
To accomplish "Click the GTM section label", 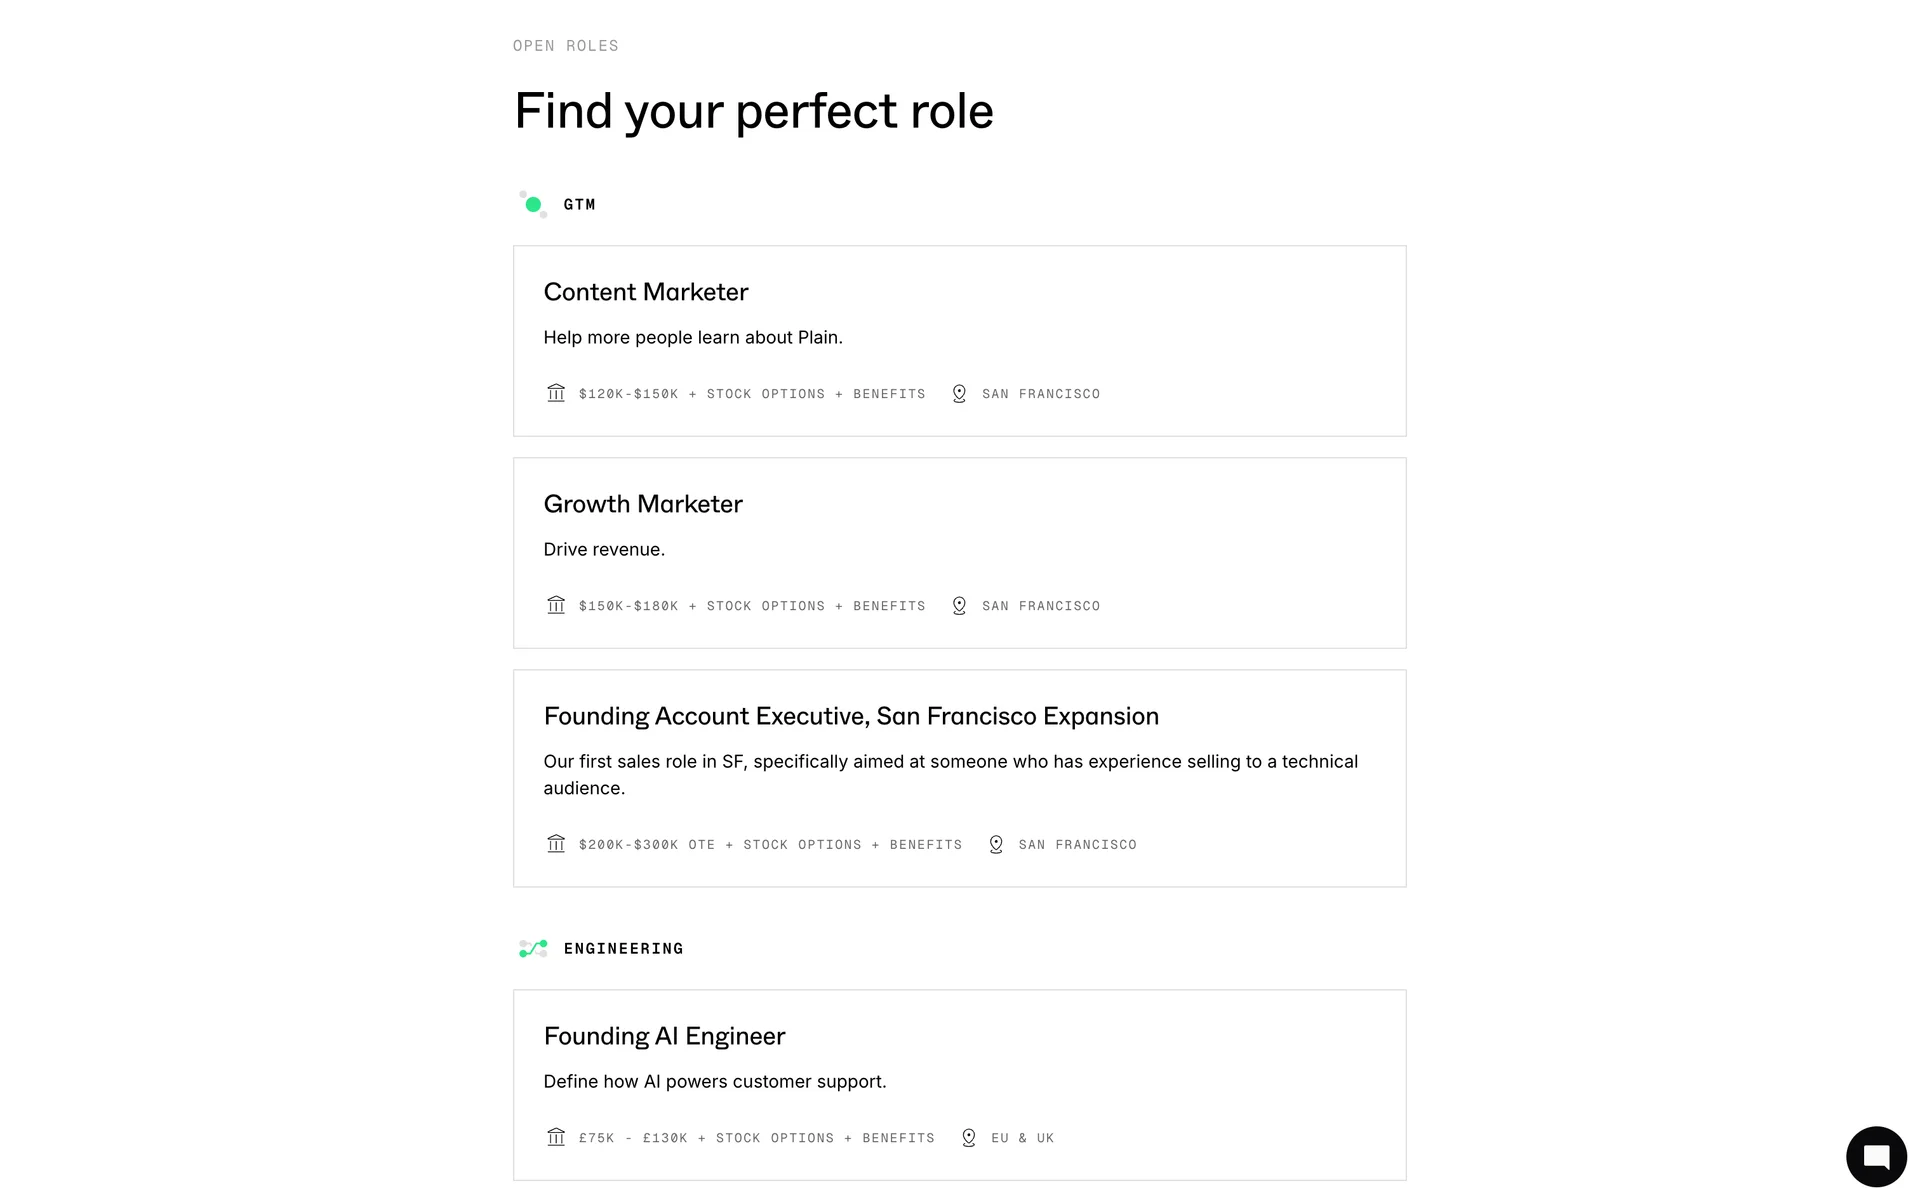I will [x=579, y=205].
